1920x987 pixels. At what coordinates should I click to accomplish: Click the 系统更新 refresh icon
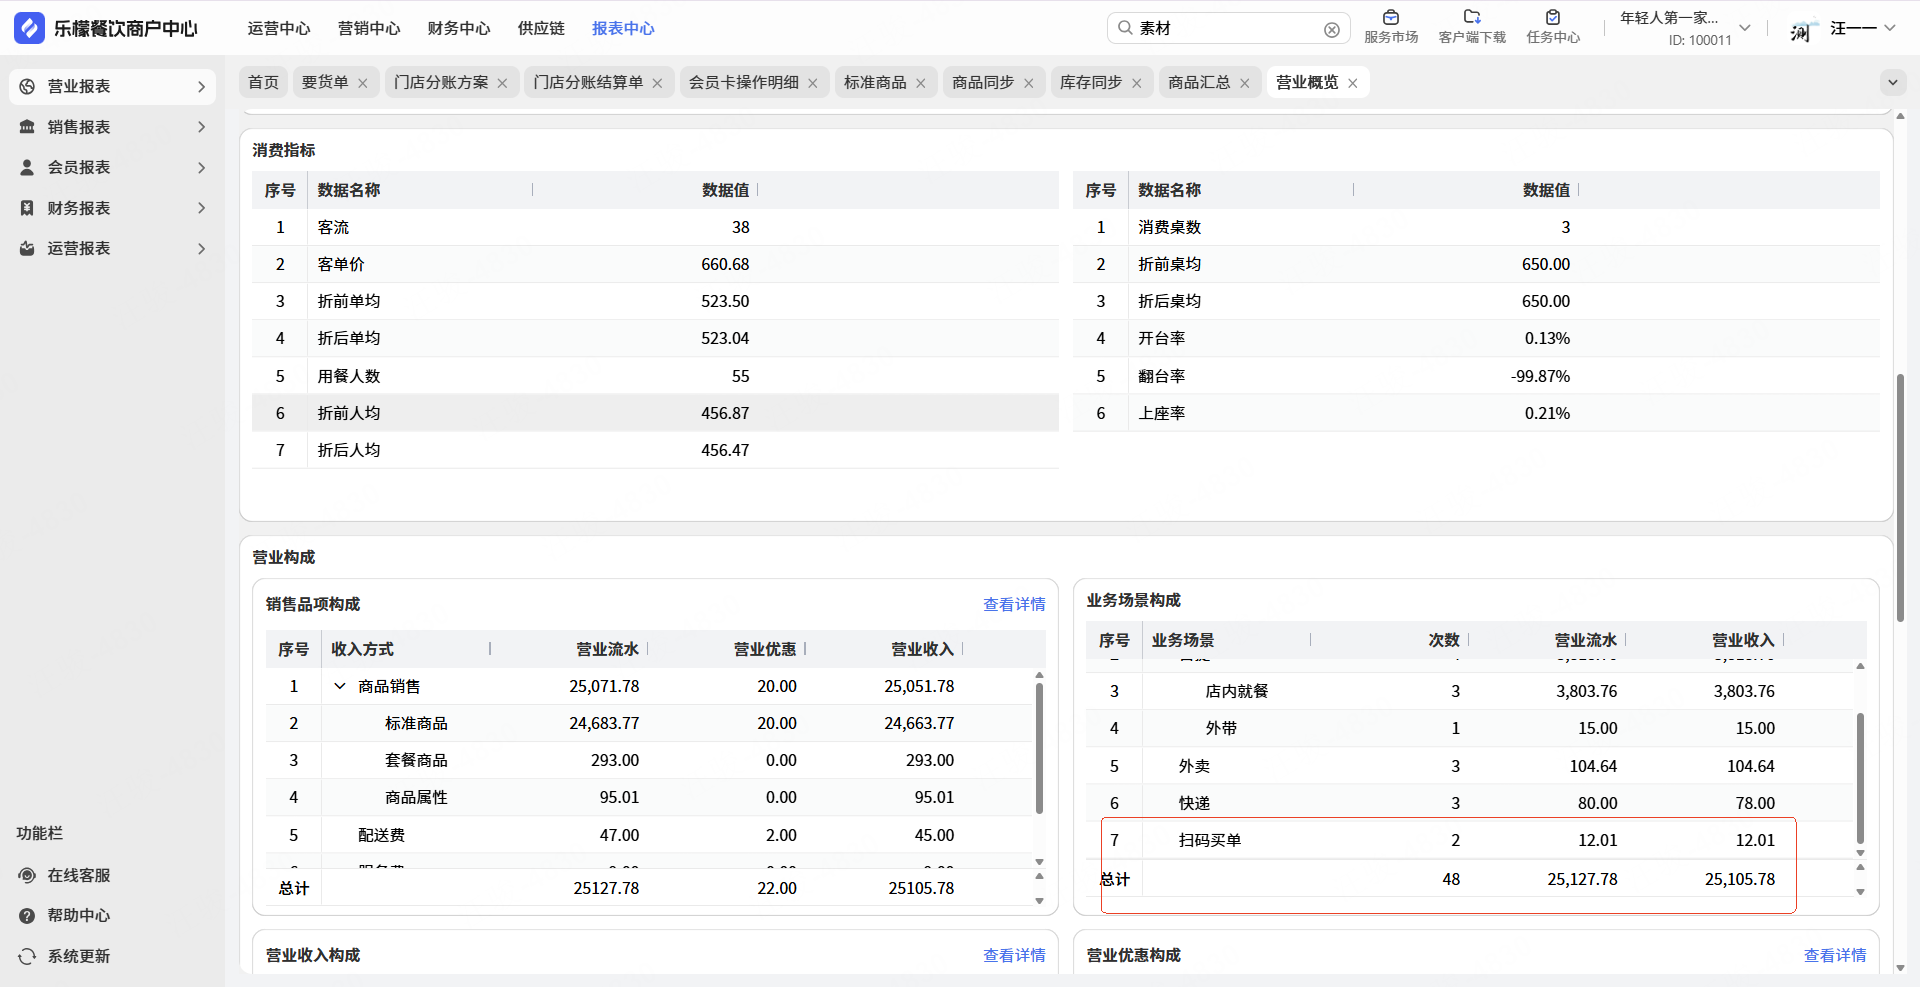click(27, 957)
